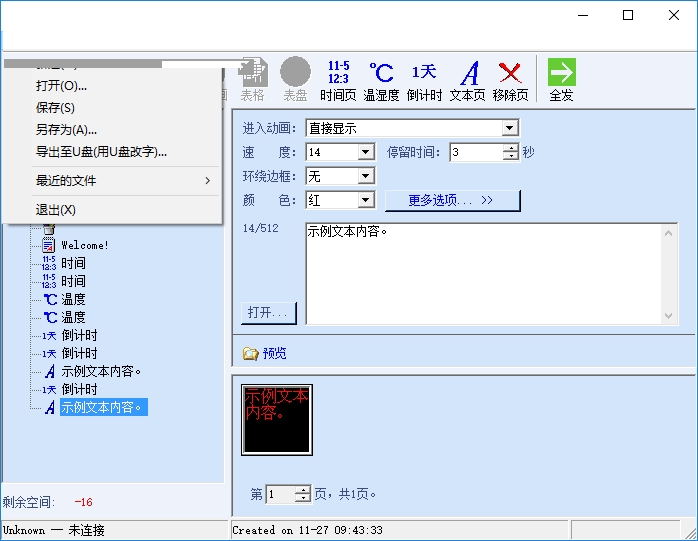Select the Welcome! item in tree
The image size is (698, 541).
(85, 245)
